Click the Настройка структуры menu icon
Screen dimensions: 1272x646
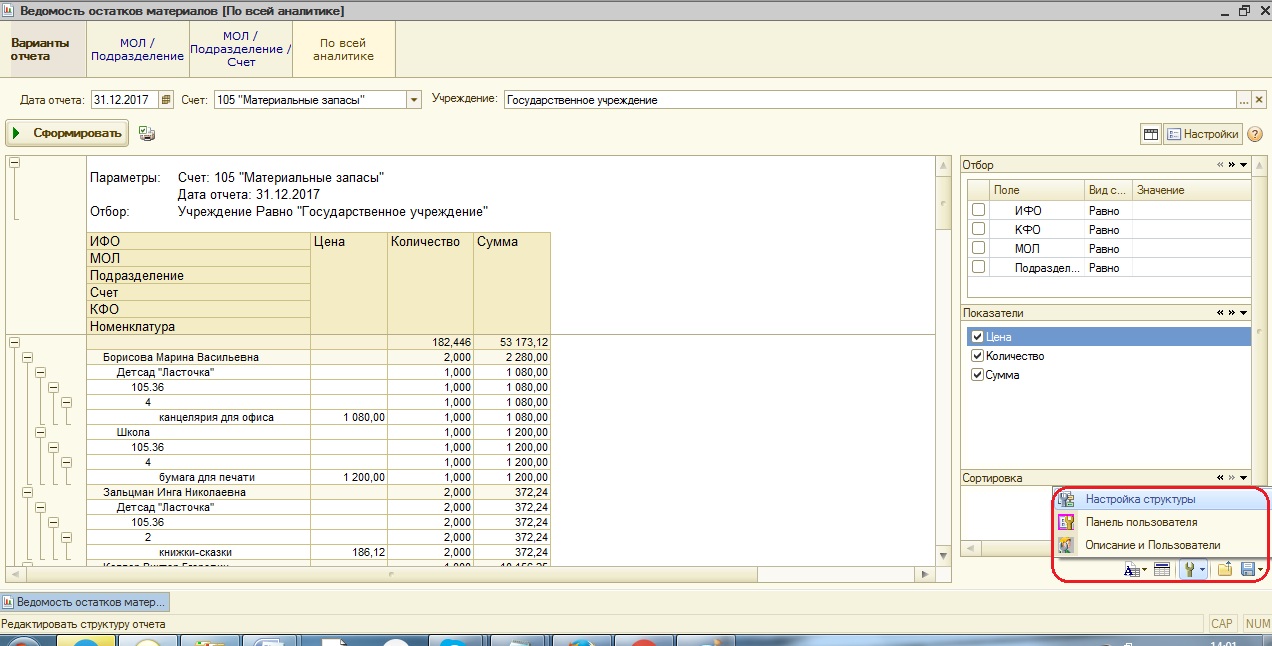(1067, 499)
